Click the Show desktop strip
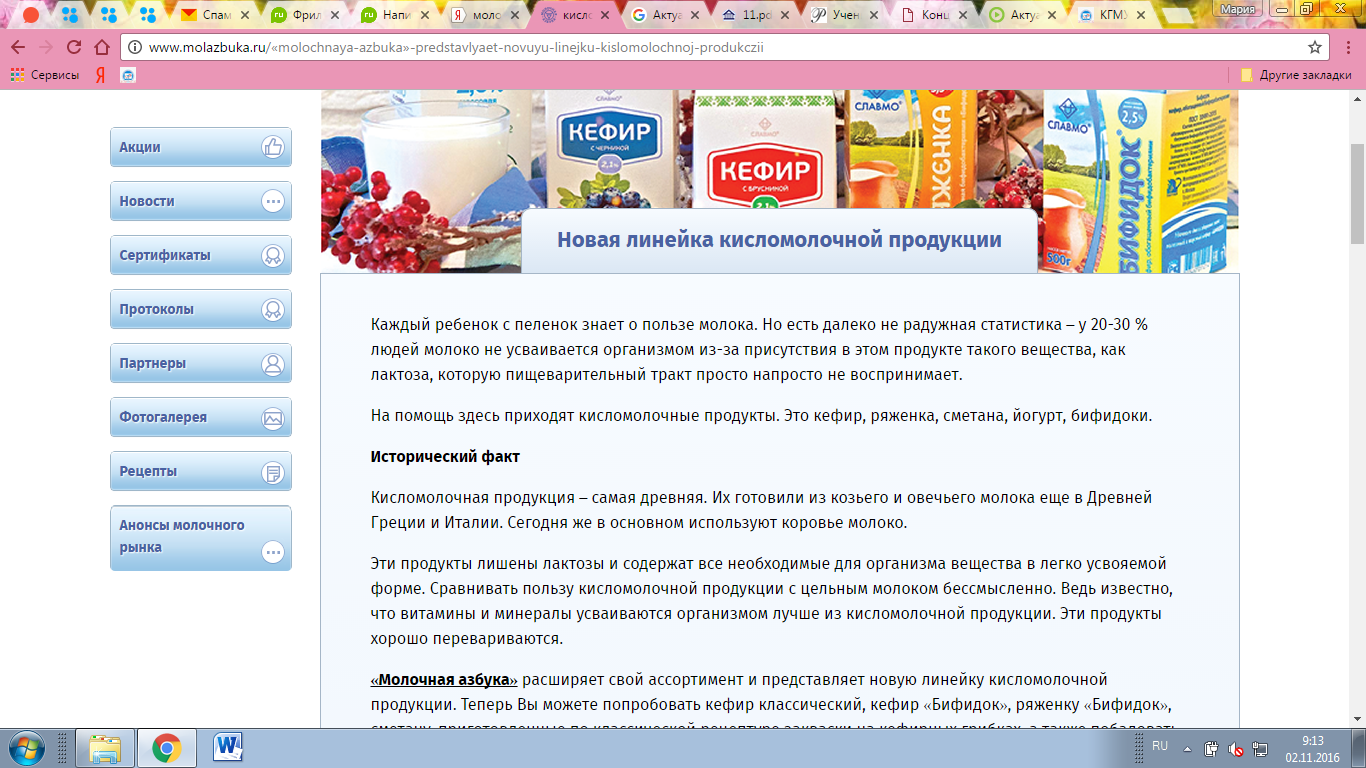The height and width of the screenshot is (768, 1366). (x=1359, y=748)
